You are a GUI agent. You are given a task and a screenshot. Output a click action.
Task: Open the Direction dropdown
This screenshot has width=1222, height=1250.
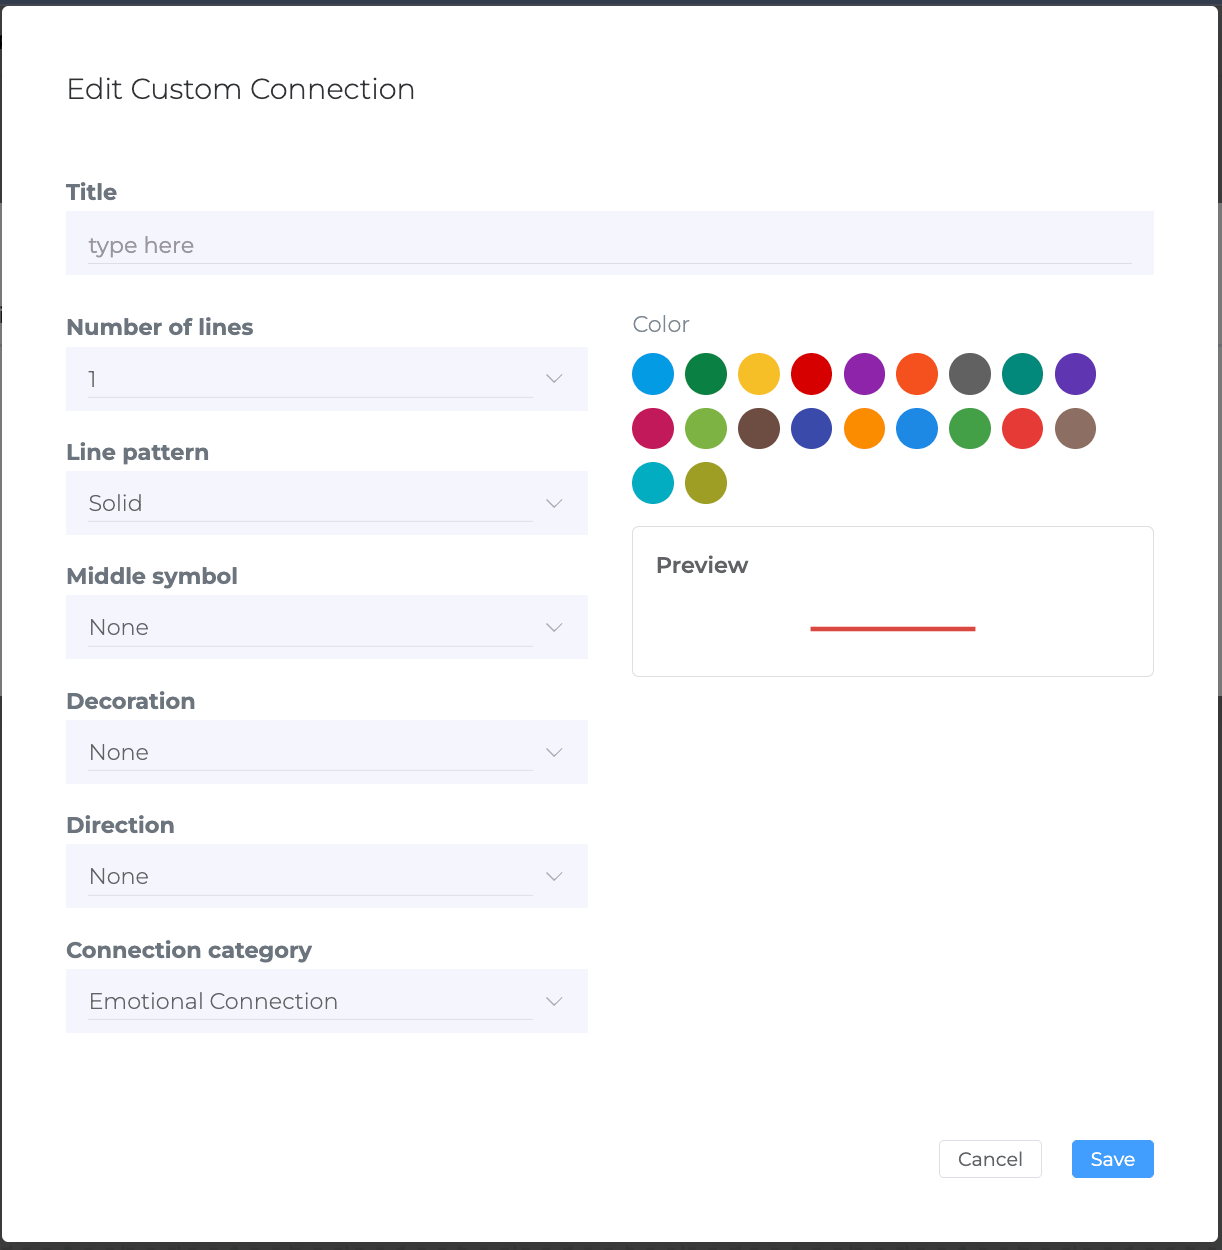[x=327, y=876]
